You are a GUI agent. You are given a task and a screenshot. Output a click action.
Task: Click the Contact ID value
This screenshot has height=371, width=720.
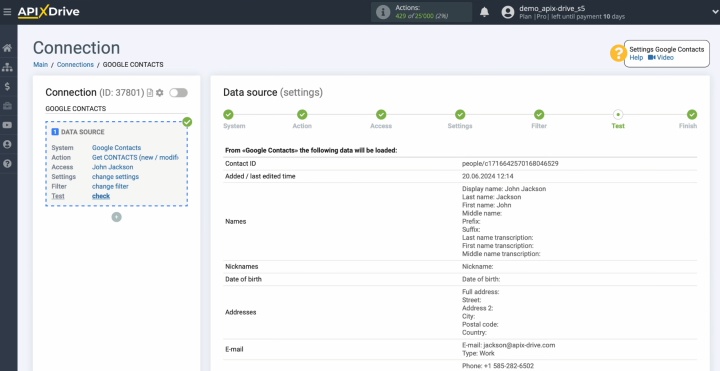pos(510,163)
